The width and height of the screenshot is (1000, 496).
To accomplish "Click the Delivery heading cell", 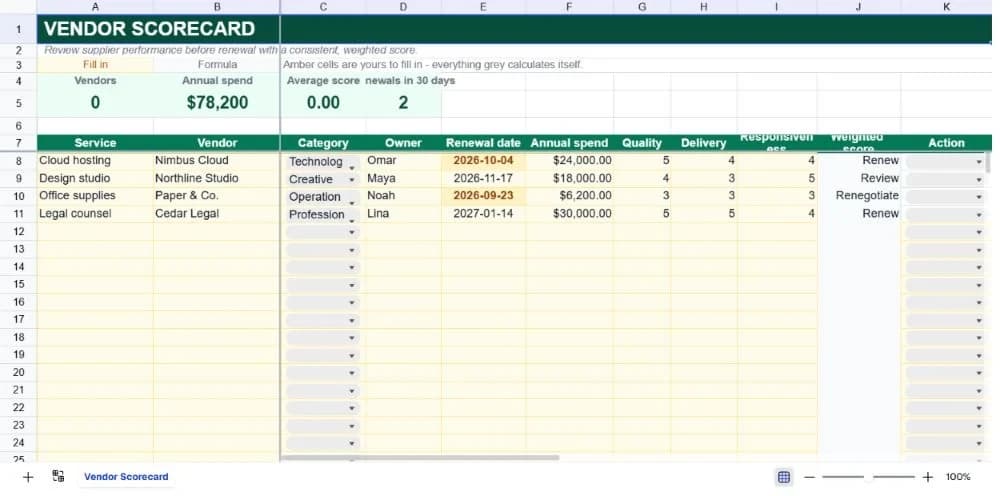I will pos(703,143).
